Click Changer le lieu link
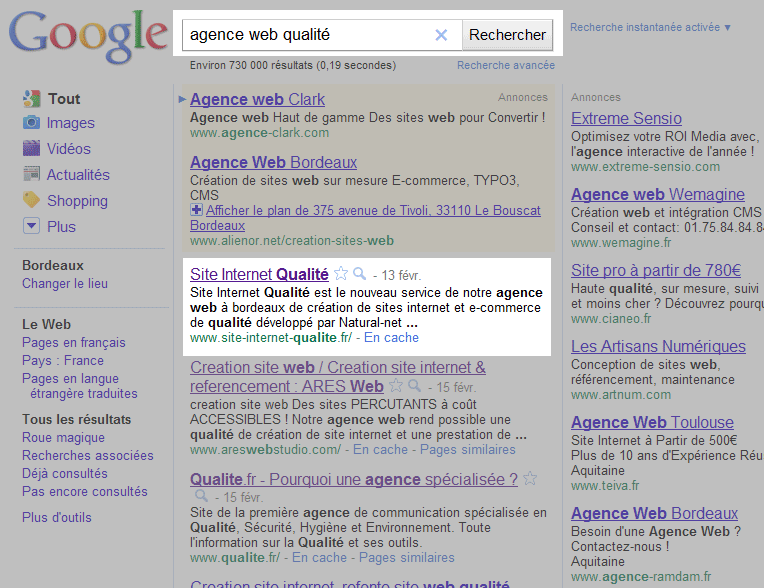 (x=65, y=284)
